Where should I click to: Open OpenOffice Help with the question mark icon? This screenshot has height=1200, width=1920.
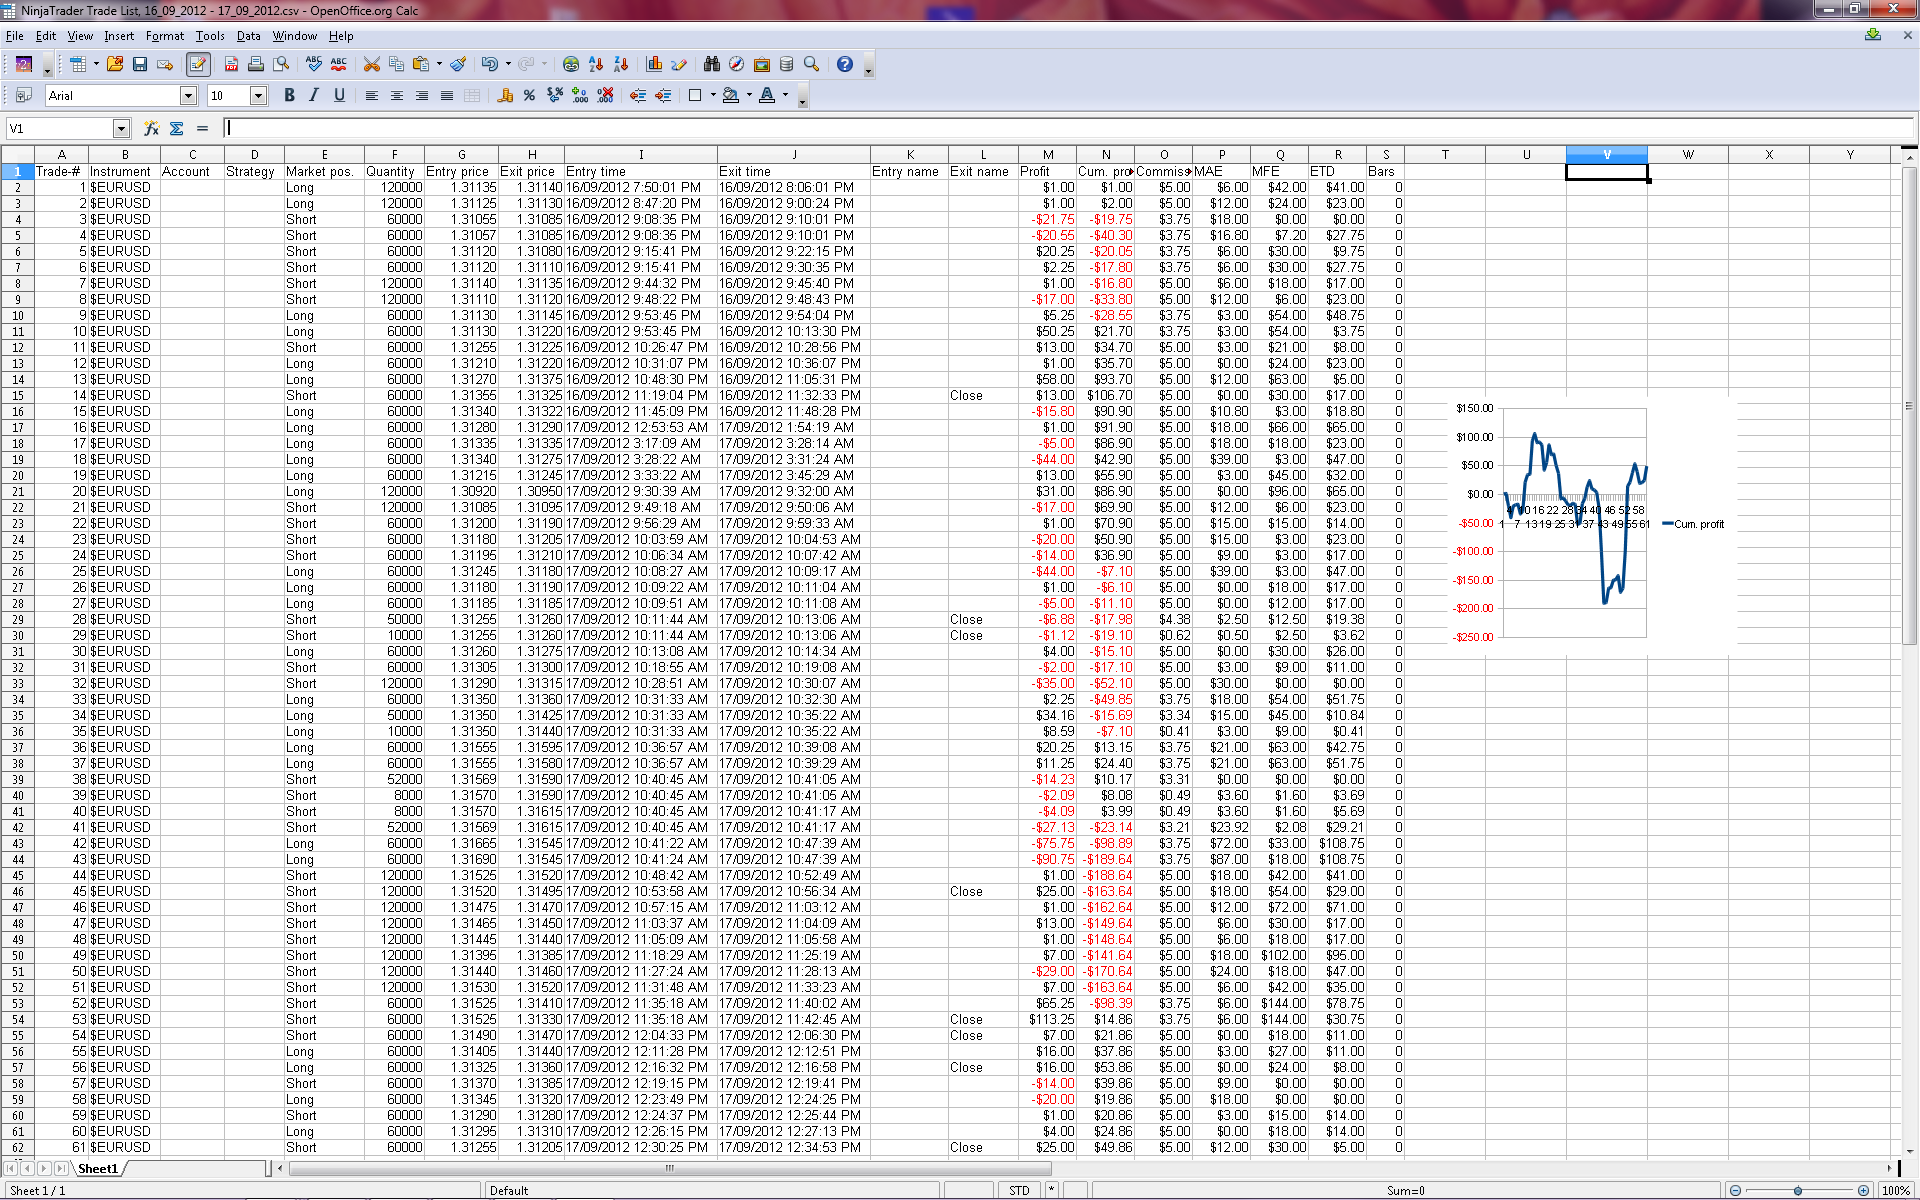(845, 64)
